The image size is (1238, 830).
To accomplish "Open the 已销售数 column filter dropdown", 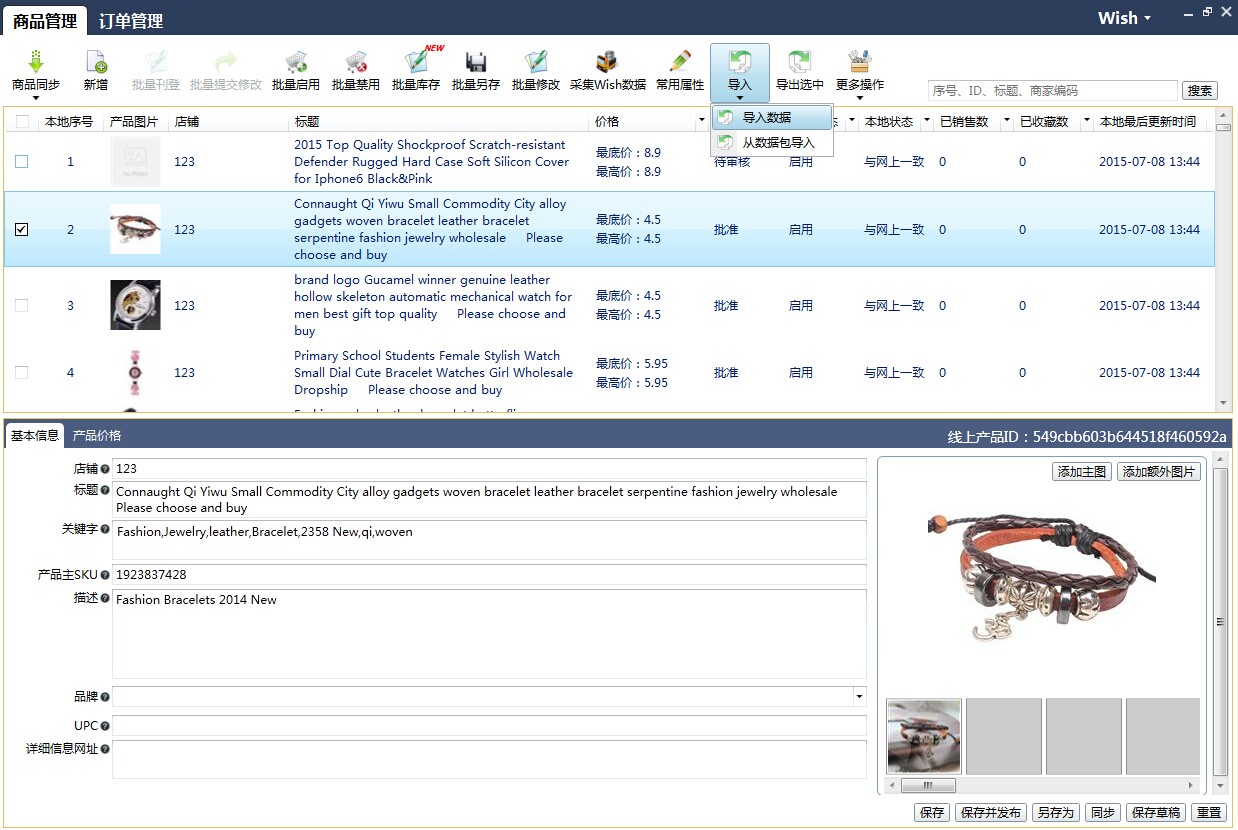I will [x=1006, y=122].
